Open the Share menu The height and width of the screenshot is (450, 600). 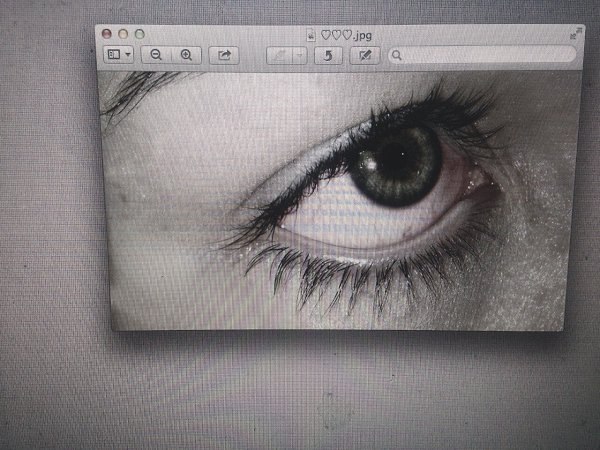click(224, 55)
